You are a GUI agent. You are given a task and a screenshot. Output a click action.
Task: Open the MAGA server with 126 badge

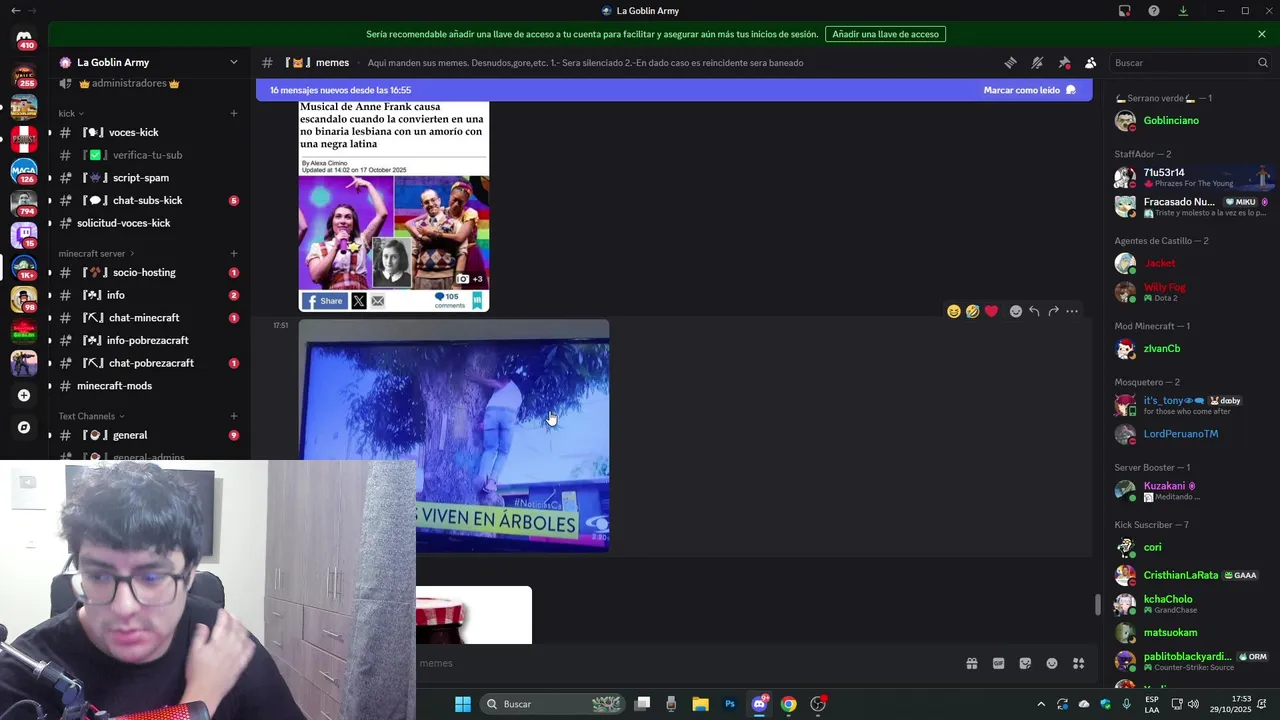click(24, 172)
